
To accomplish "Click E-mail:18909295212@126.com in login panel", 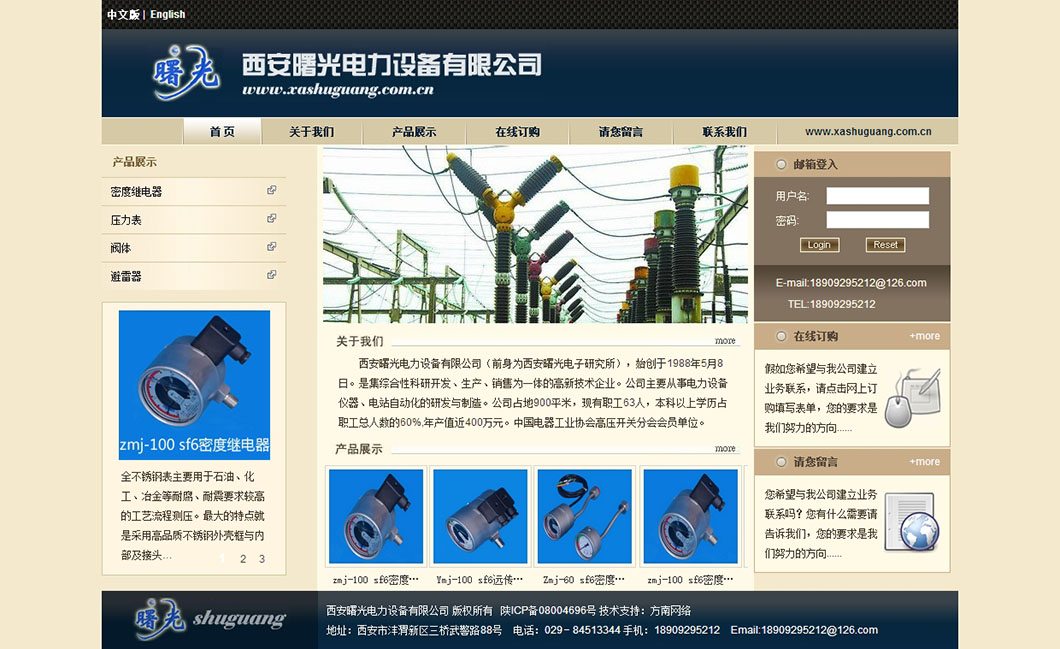I will [851, 283].
